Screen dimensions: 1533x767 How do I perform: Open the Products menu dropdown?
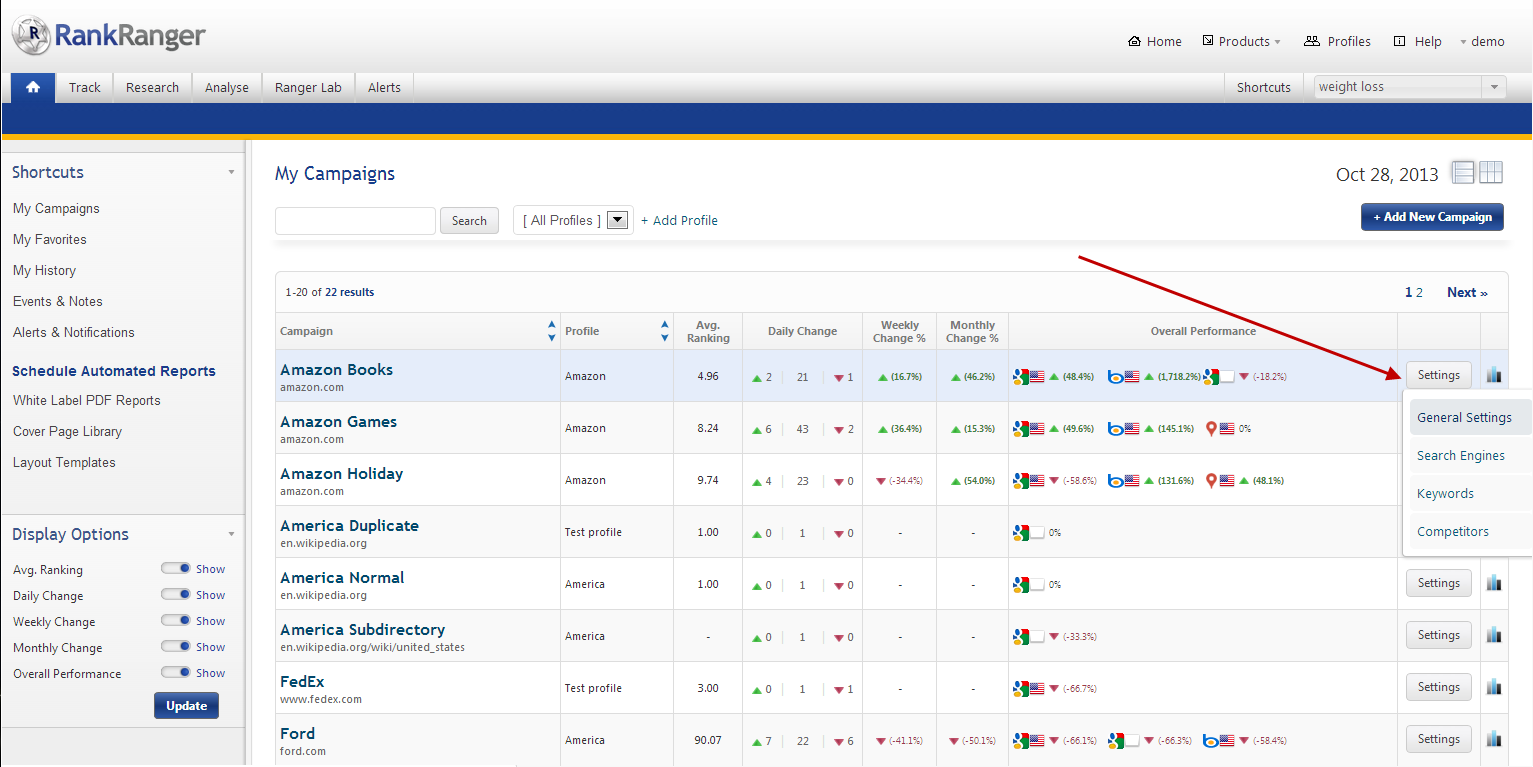tap(1242, 41)
